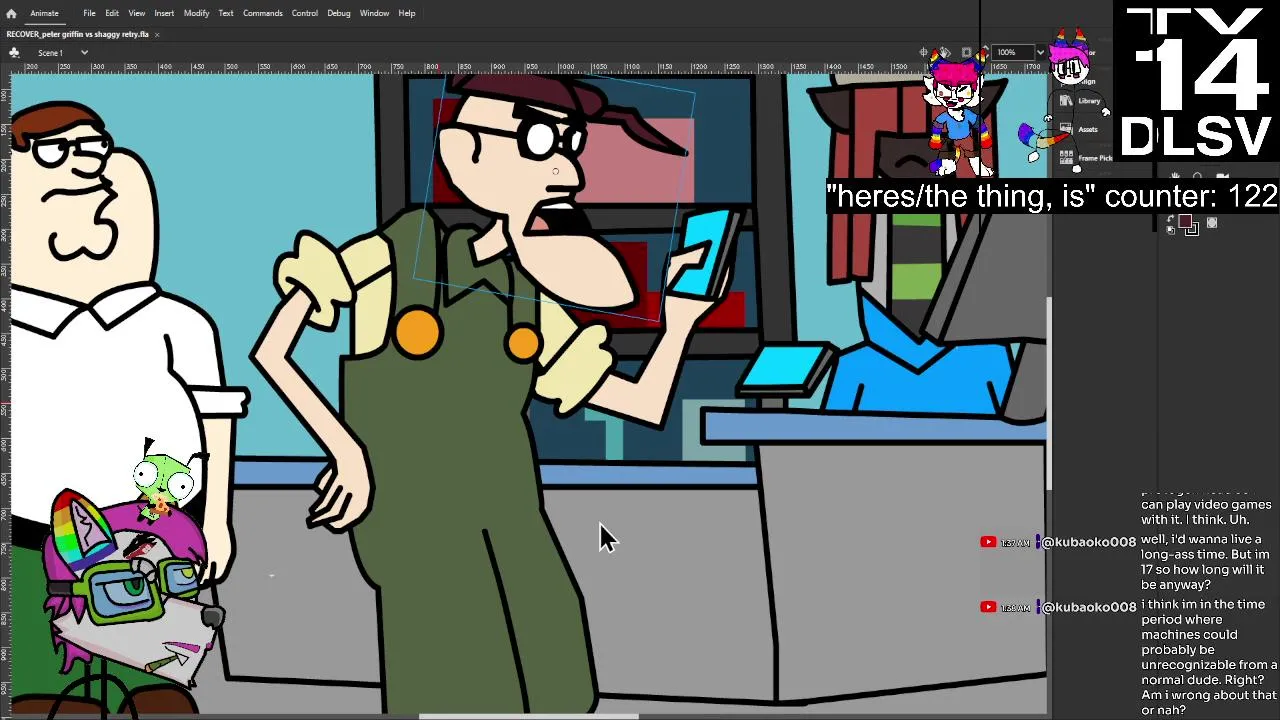Click the @kubaoko008 name at 1:28 AM
The image size is (1280, 720).
1089,607
